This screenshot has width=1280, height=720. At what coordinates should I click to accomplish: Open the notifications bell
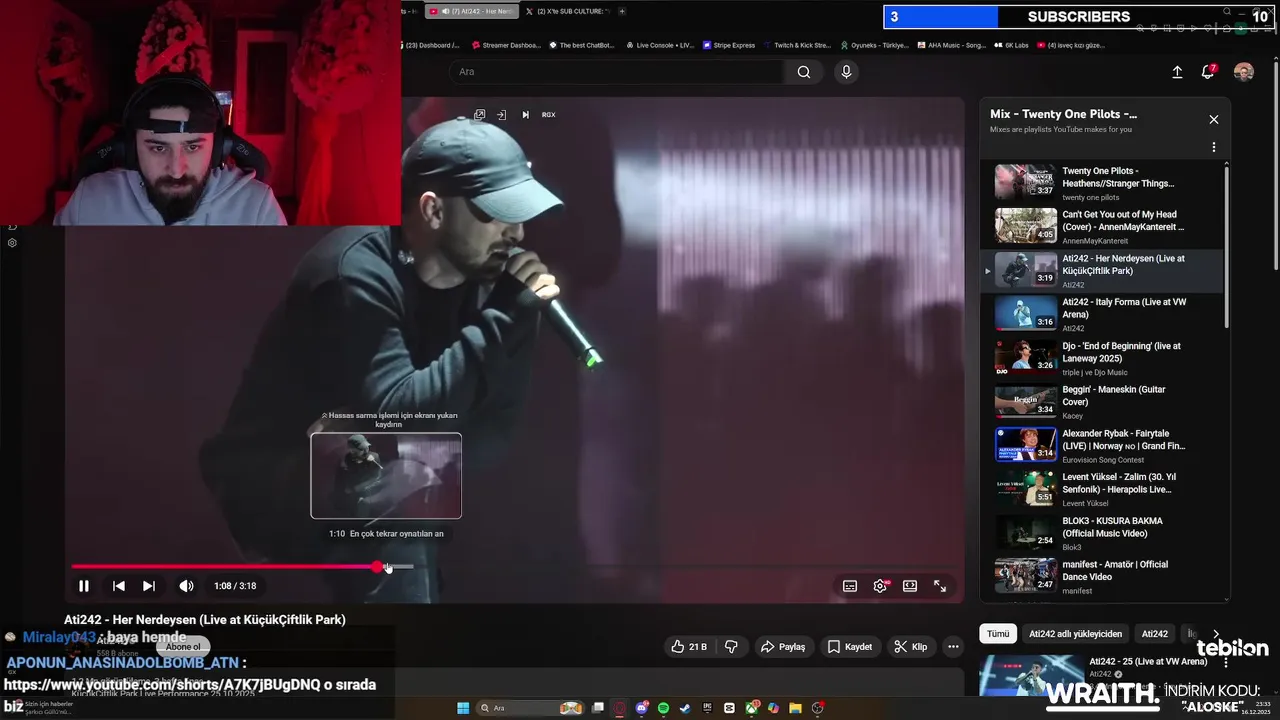click(x=1208, y=72)
